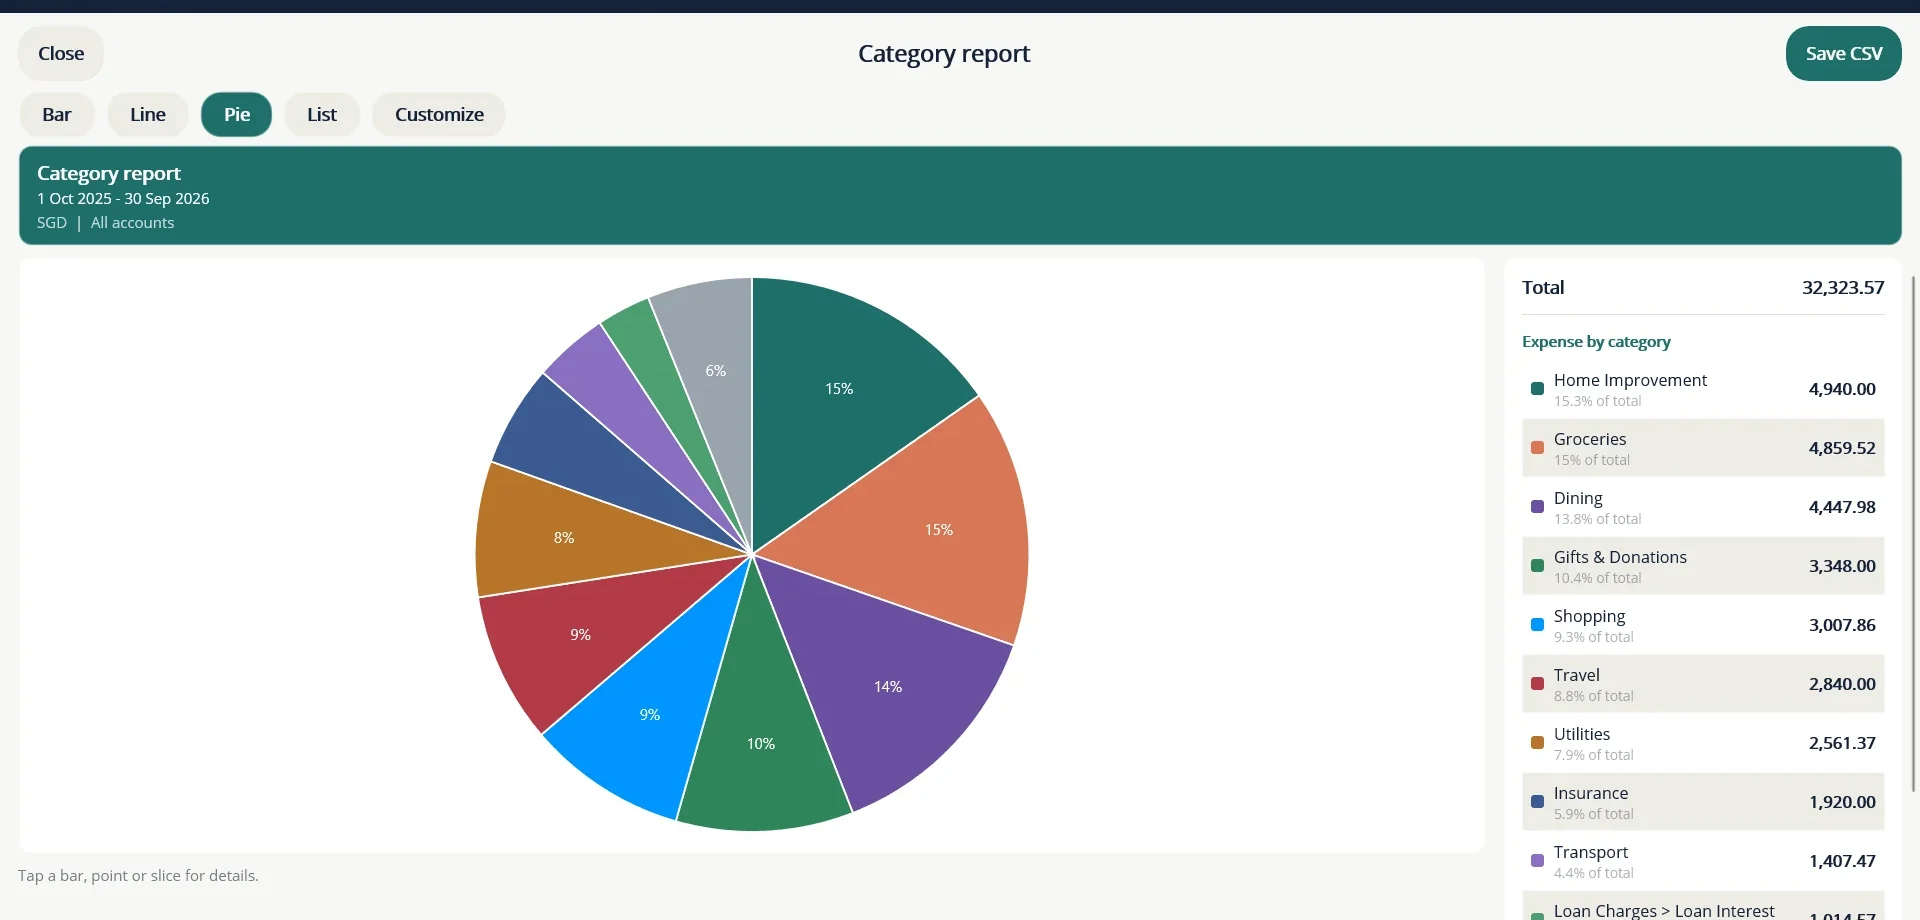Click the Home Improvement 15% pie slice
Image resolution: width=1920 pixels, height=920 pixels.
click(840, 389)
